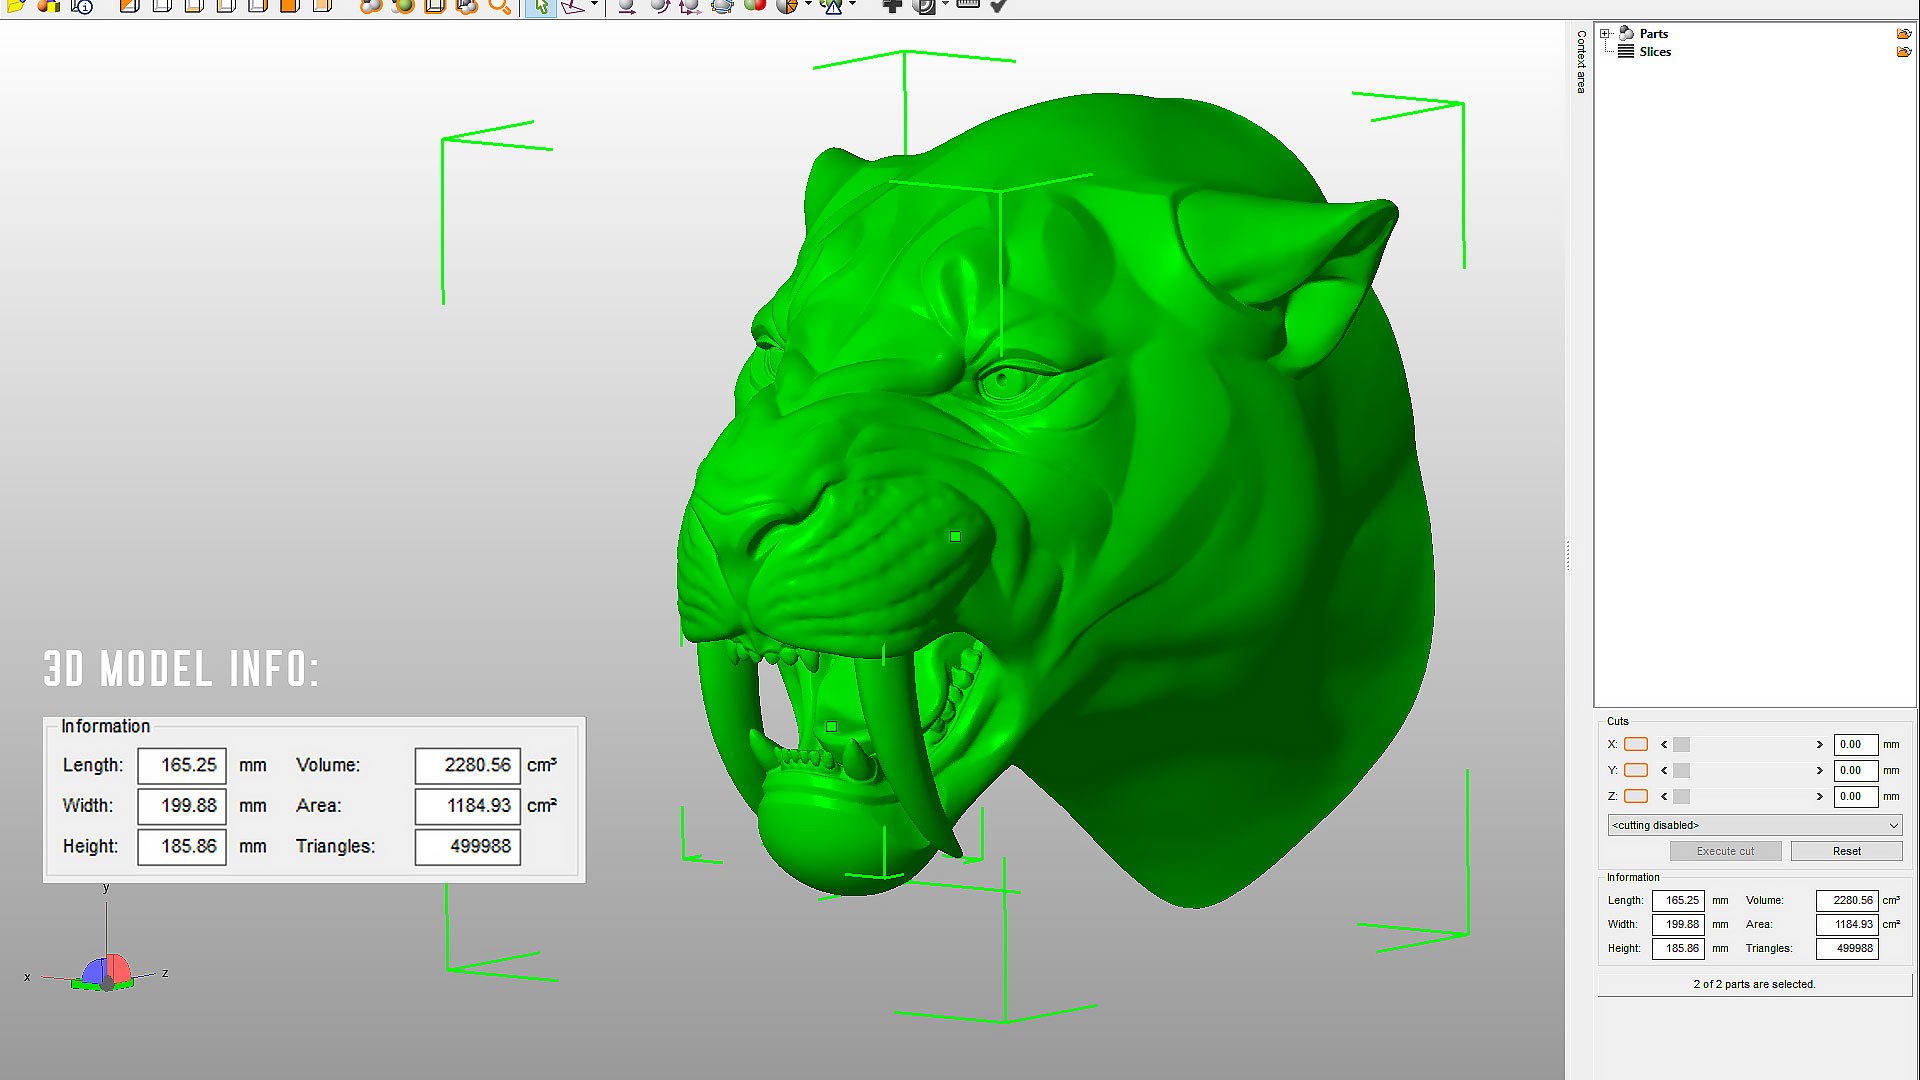Choose the rotate part tool
The height and width of the screenshot is (1080, 1920).
pos(659,6)
